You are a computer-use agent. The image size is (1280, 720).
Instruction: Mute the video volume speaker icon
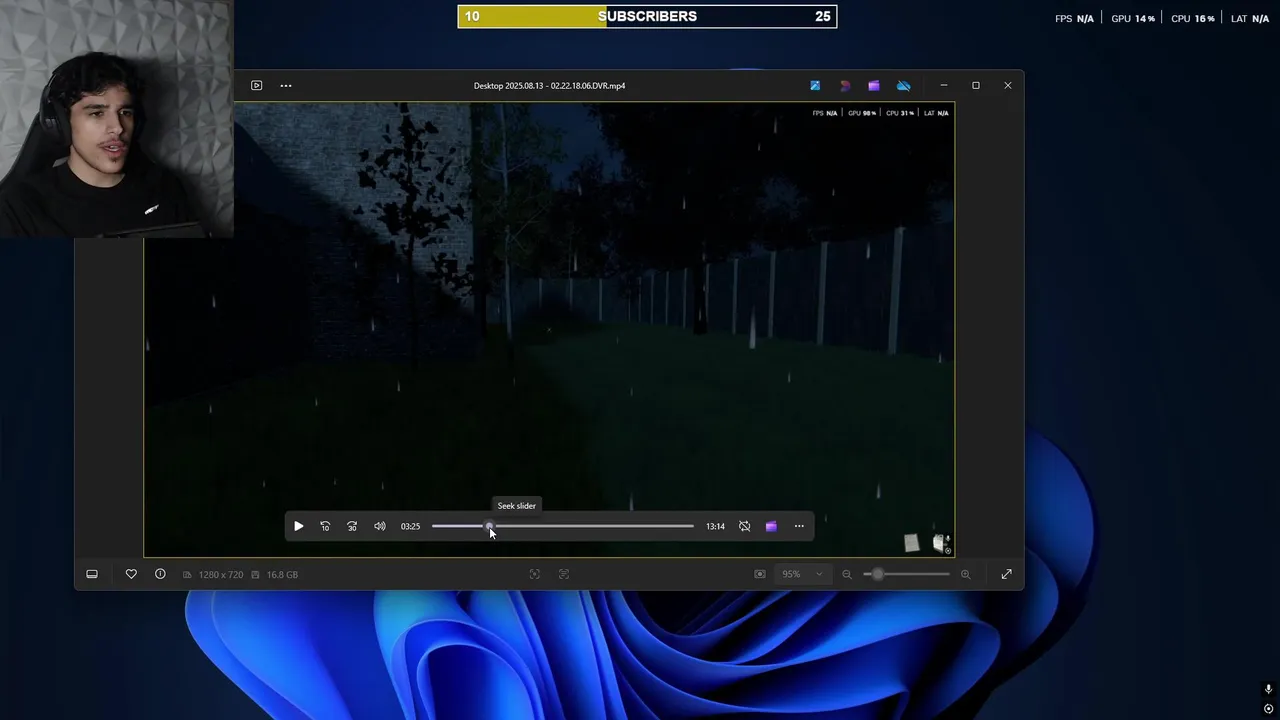pyautogui.click(x=380, y=526)
